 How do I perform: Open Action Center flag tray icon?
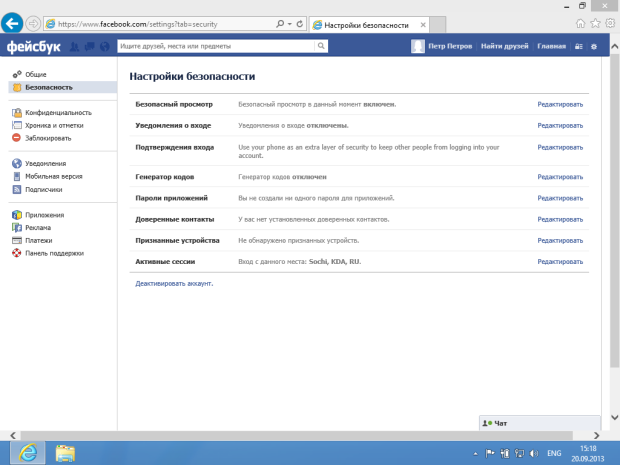(x=490, y=453)
